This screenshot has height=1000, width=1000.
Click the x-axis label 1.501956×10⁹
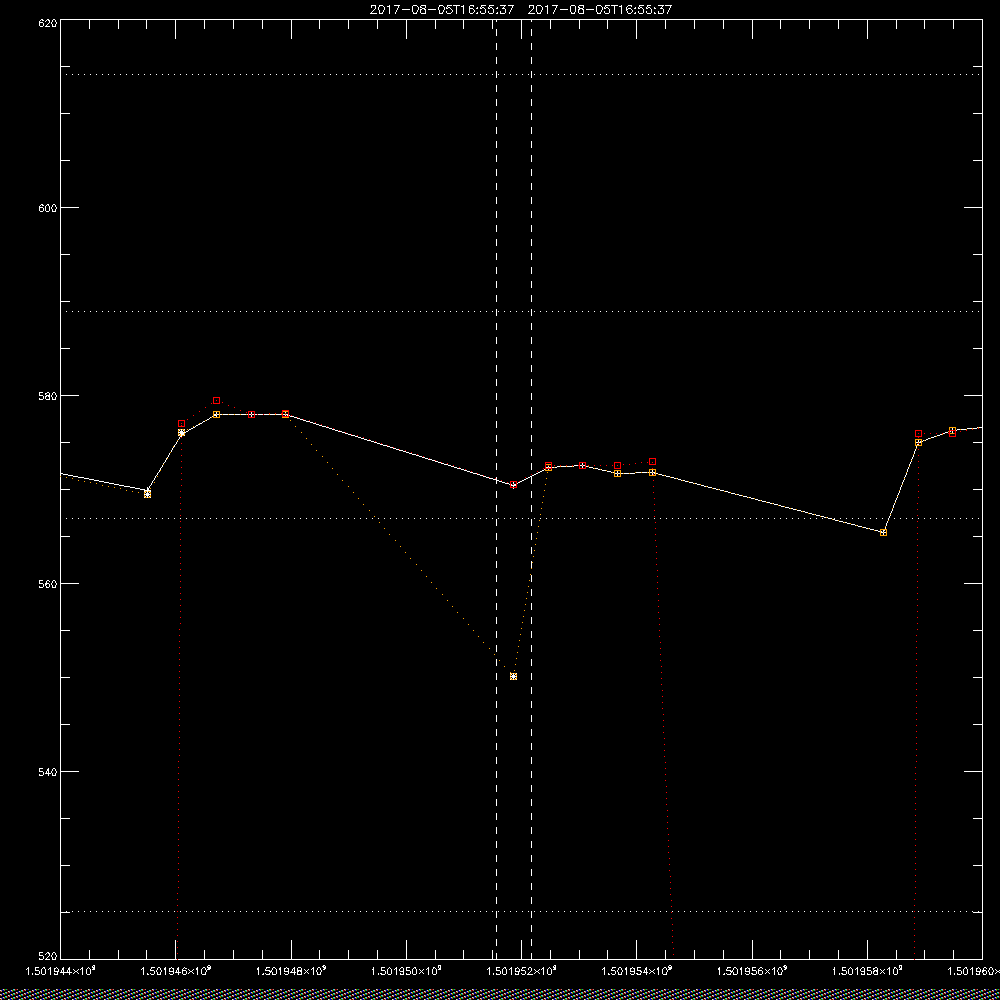(753, 971)
